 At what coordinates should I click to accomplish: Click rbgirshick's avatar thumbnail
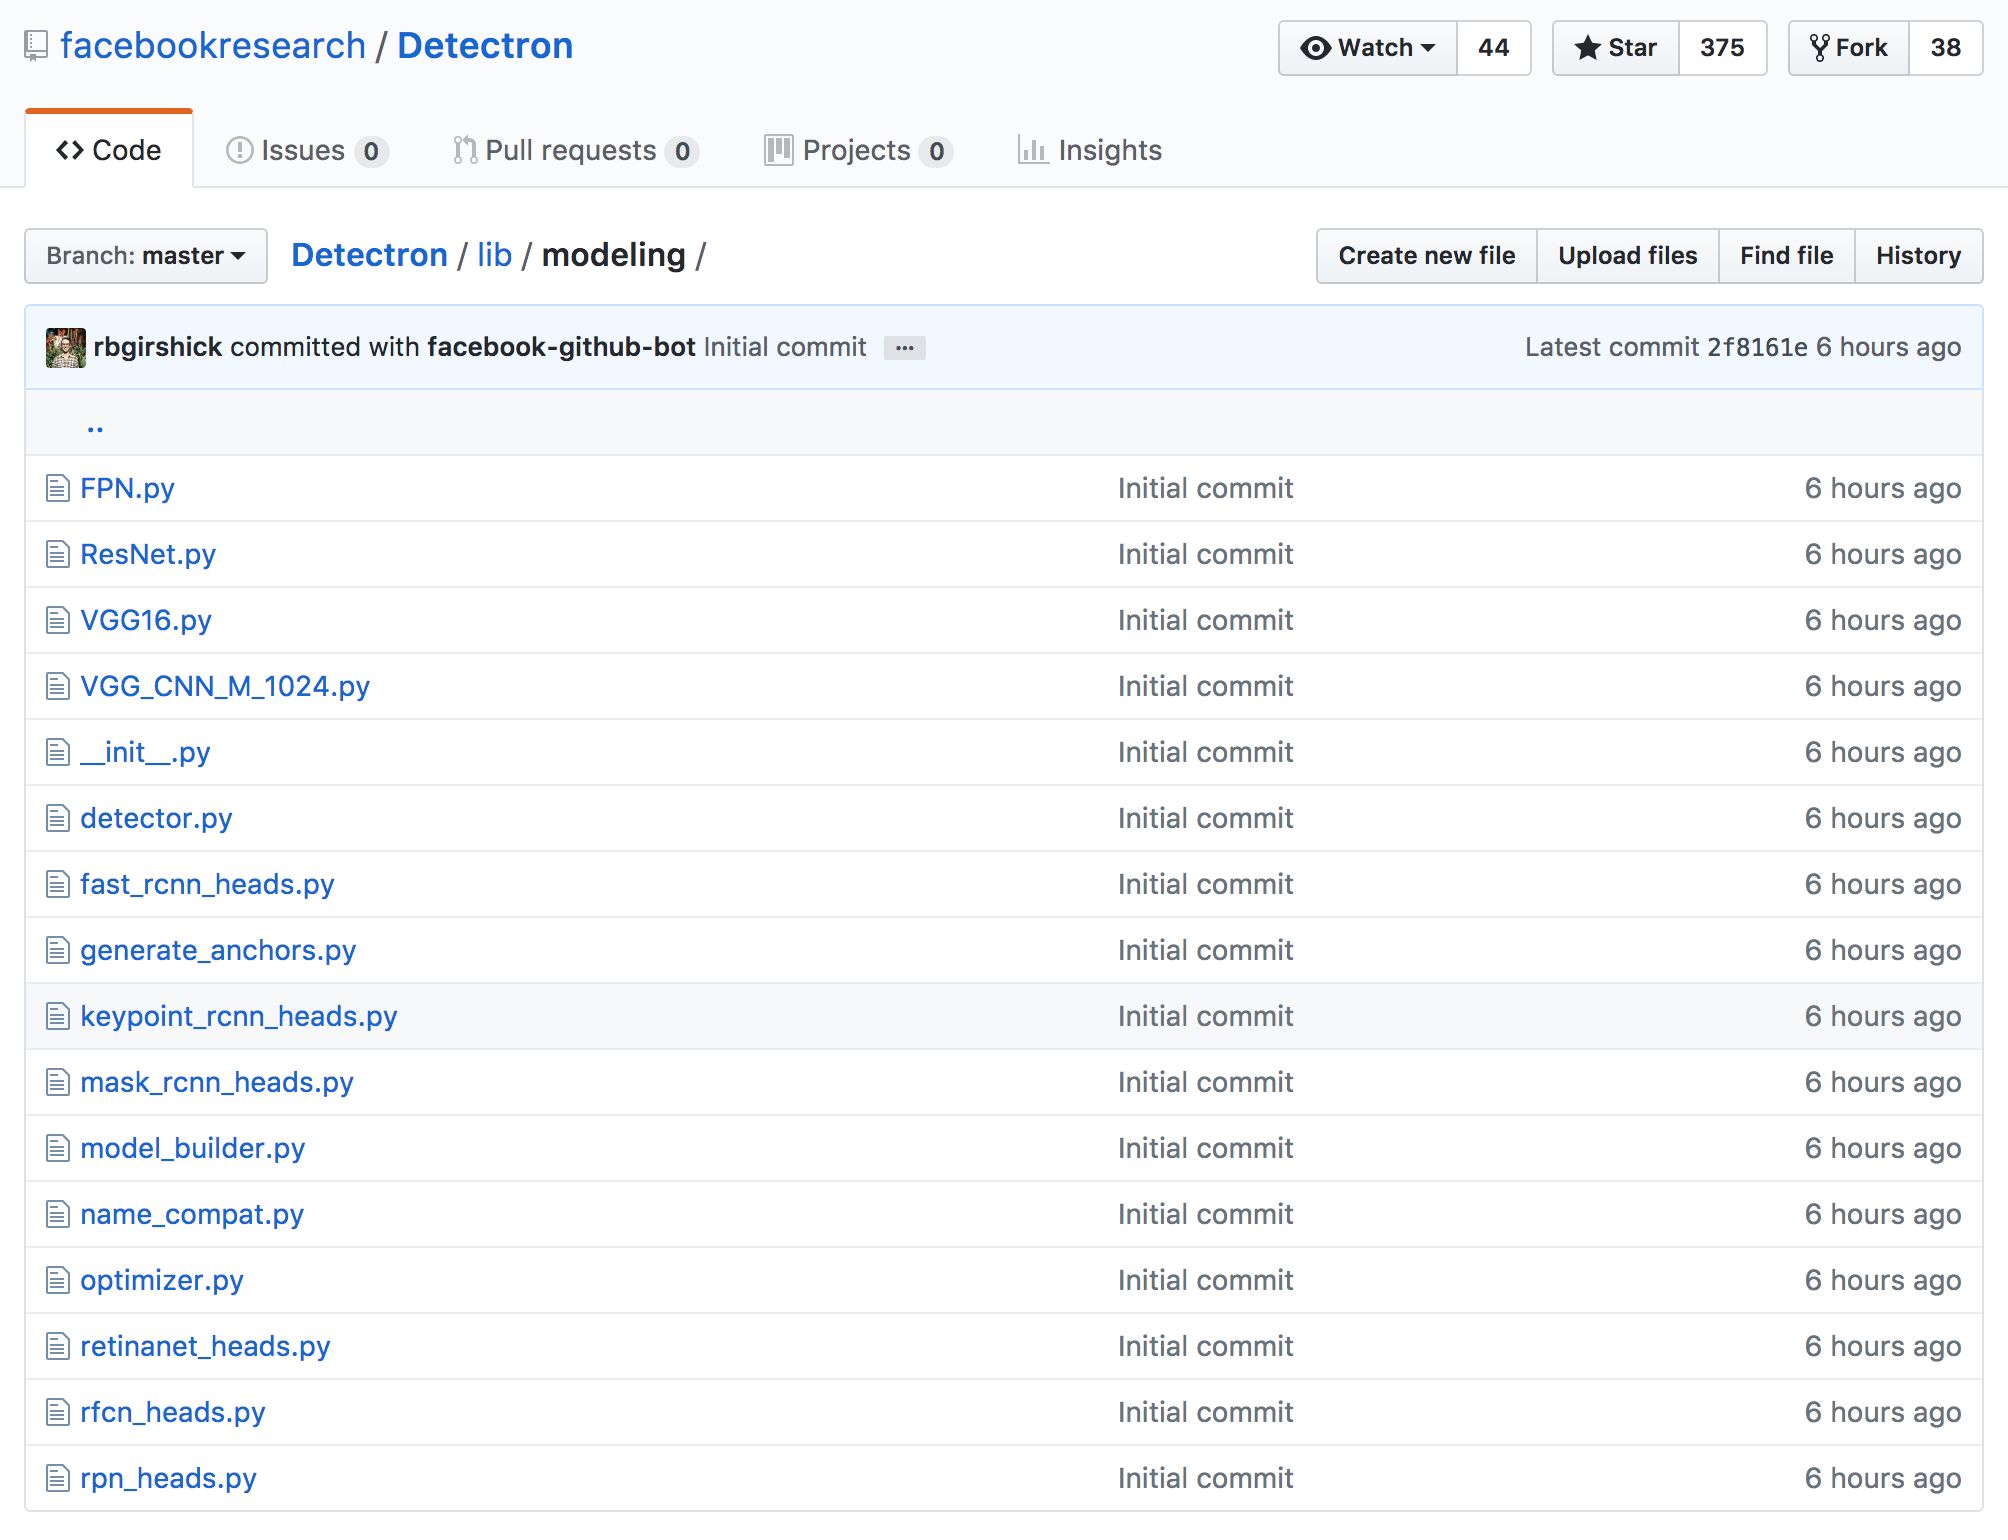point(66,347)
